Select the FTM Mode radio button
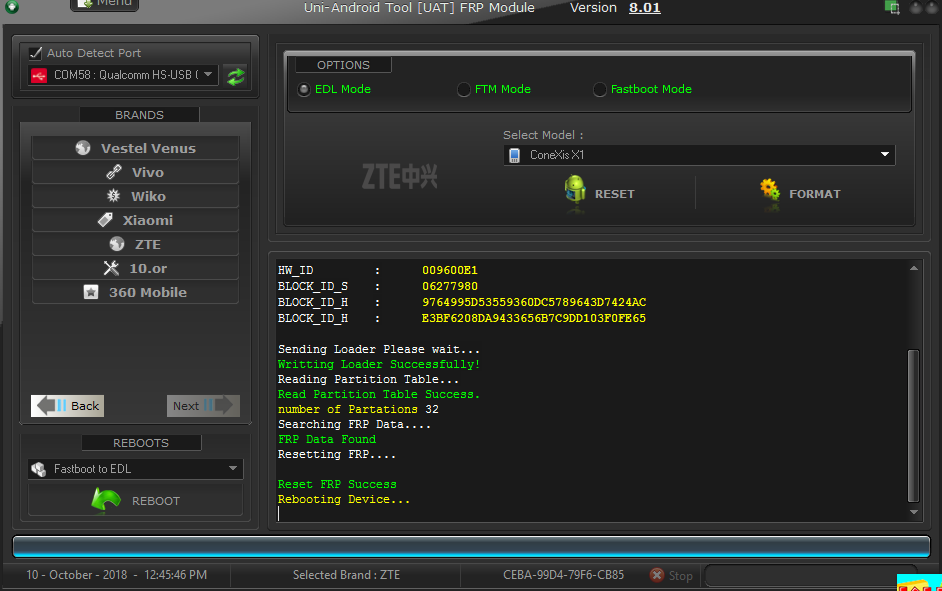The width and height of the screenshot is (942, 591). tap(464, 89)
